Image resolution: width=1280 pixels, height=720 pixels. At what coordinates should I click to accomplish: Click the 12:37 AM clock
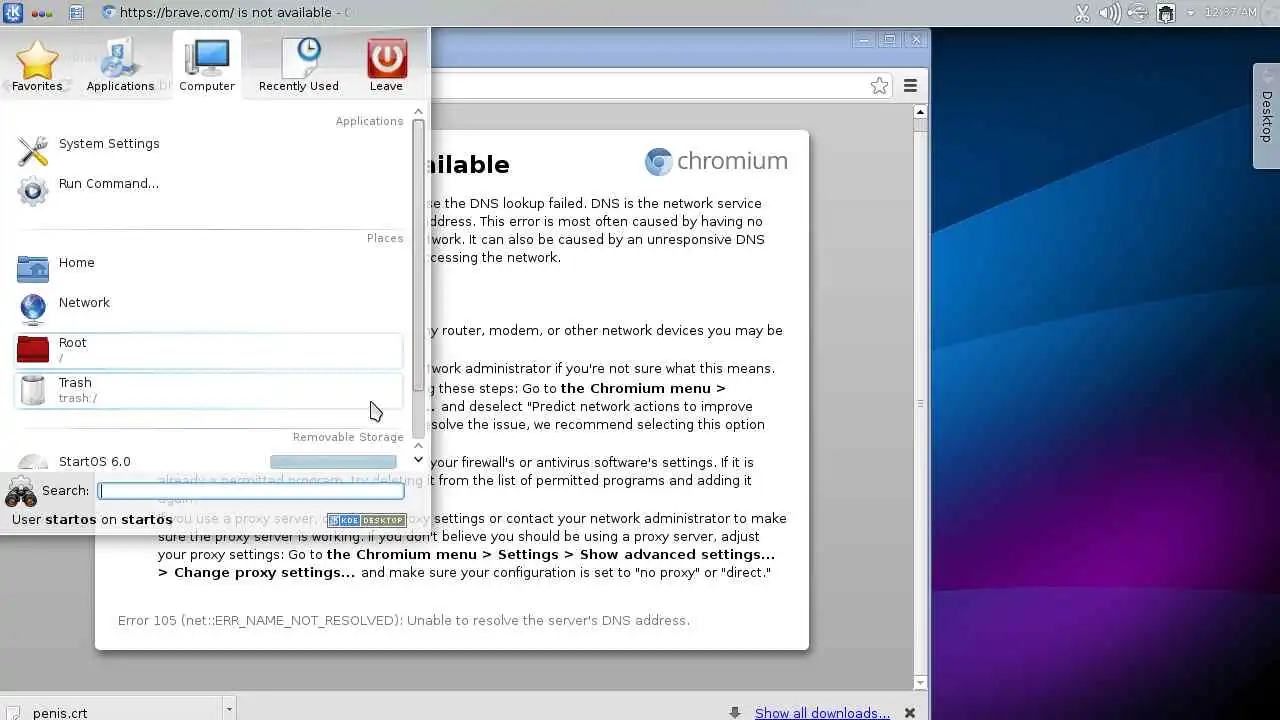pyautogui.click(x=1230, y=13)
